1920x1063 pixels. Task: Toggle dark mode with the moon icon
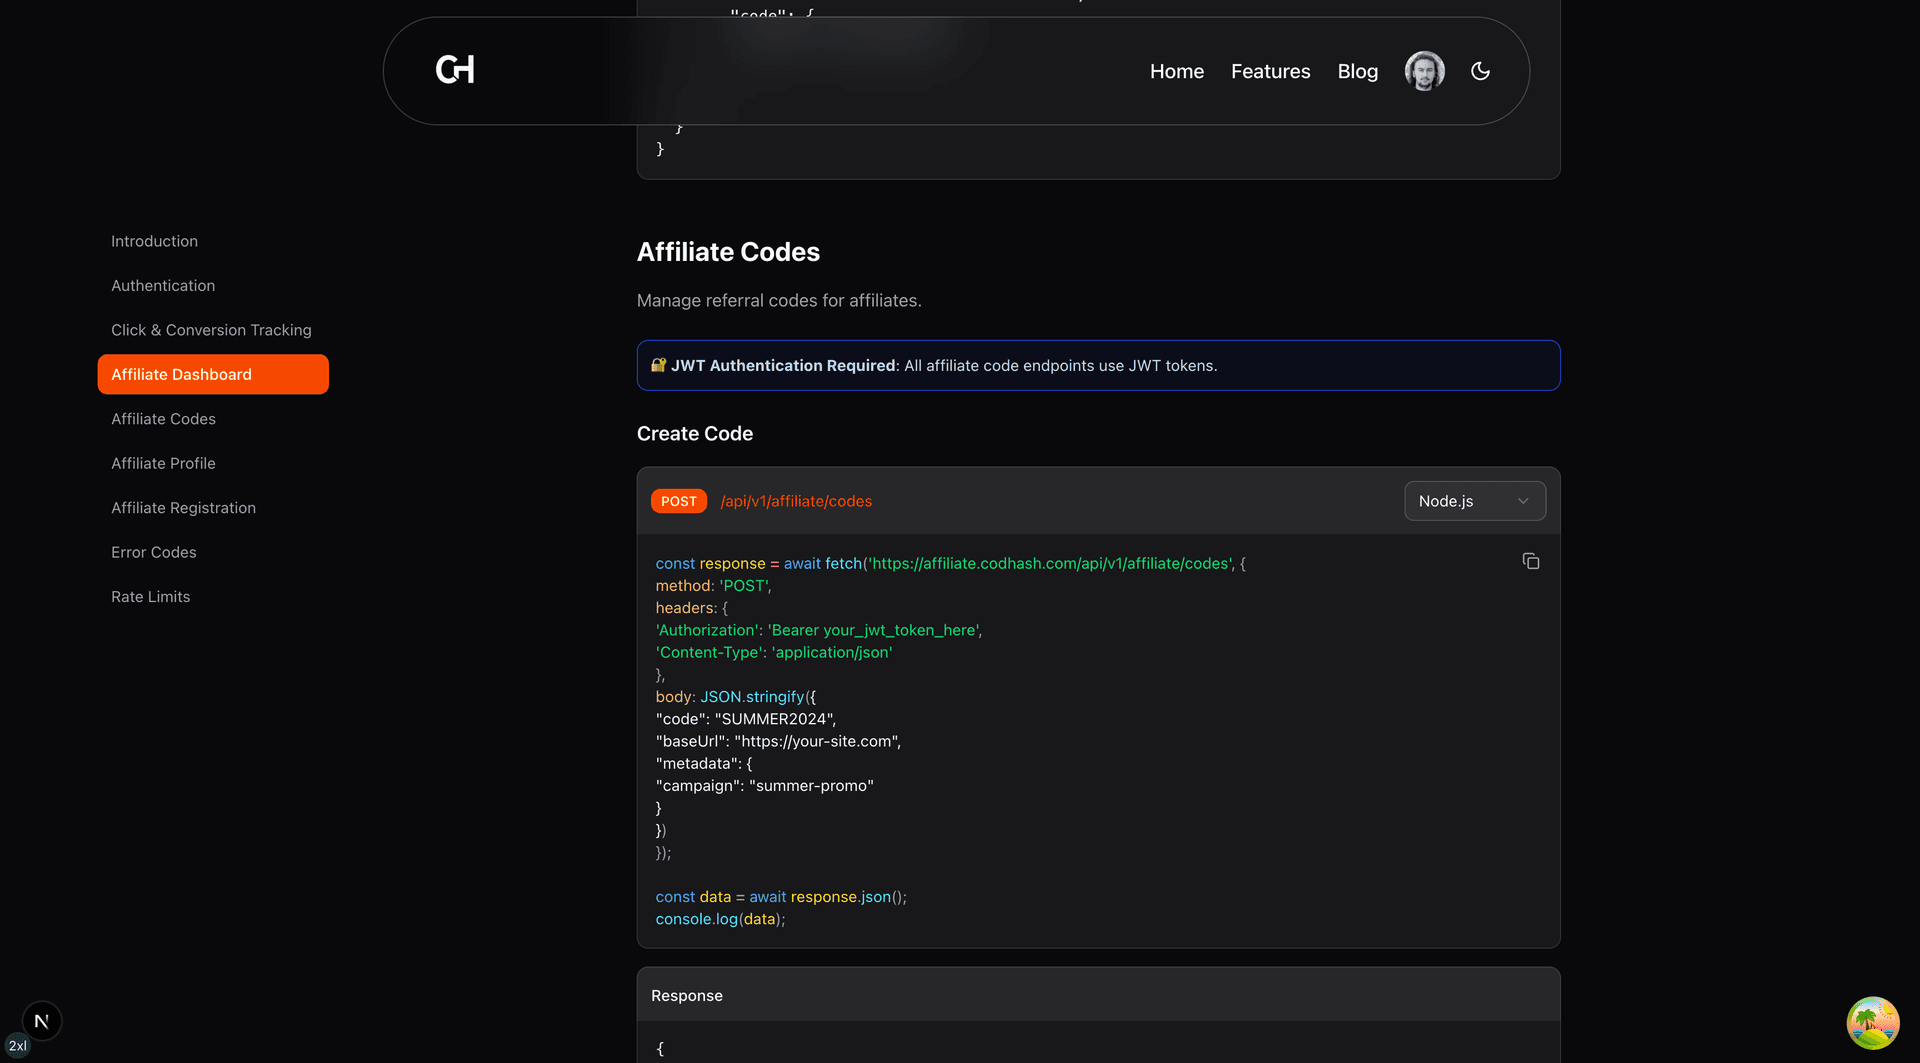(1480, 70)
